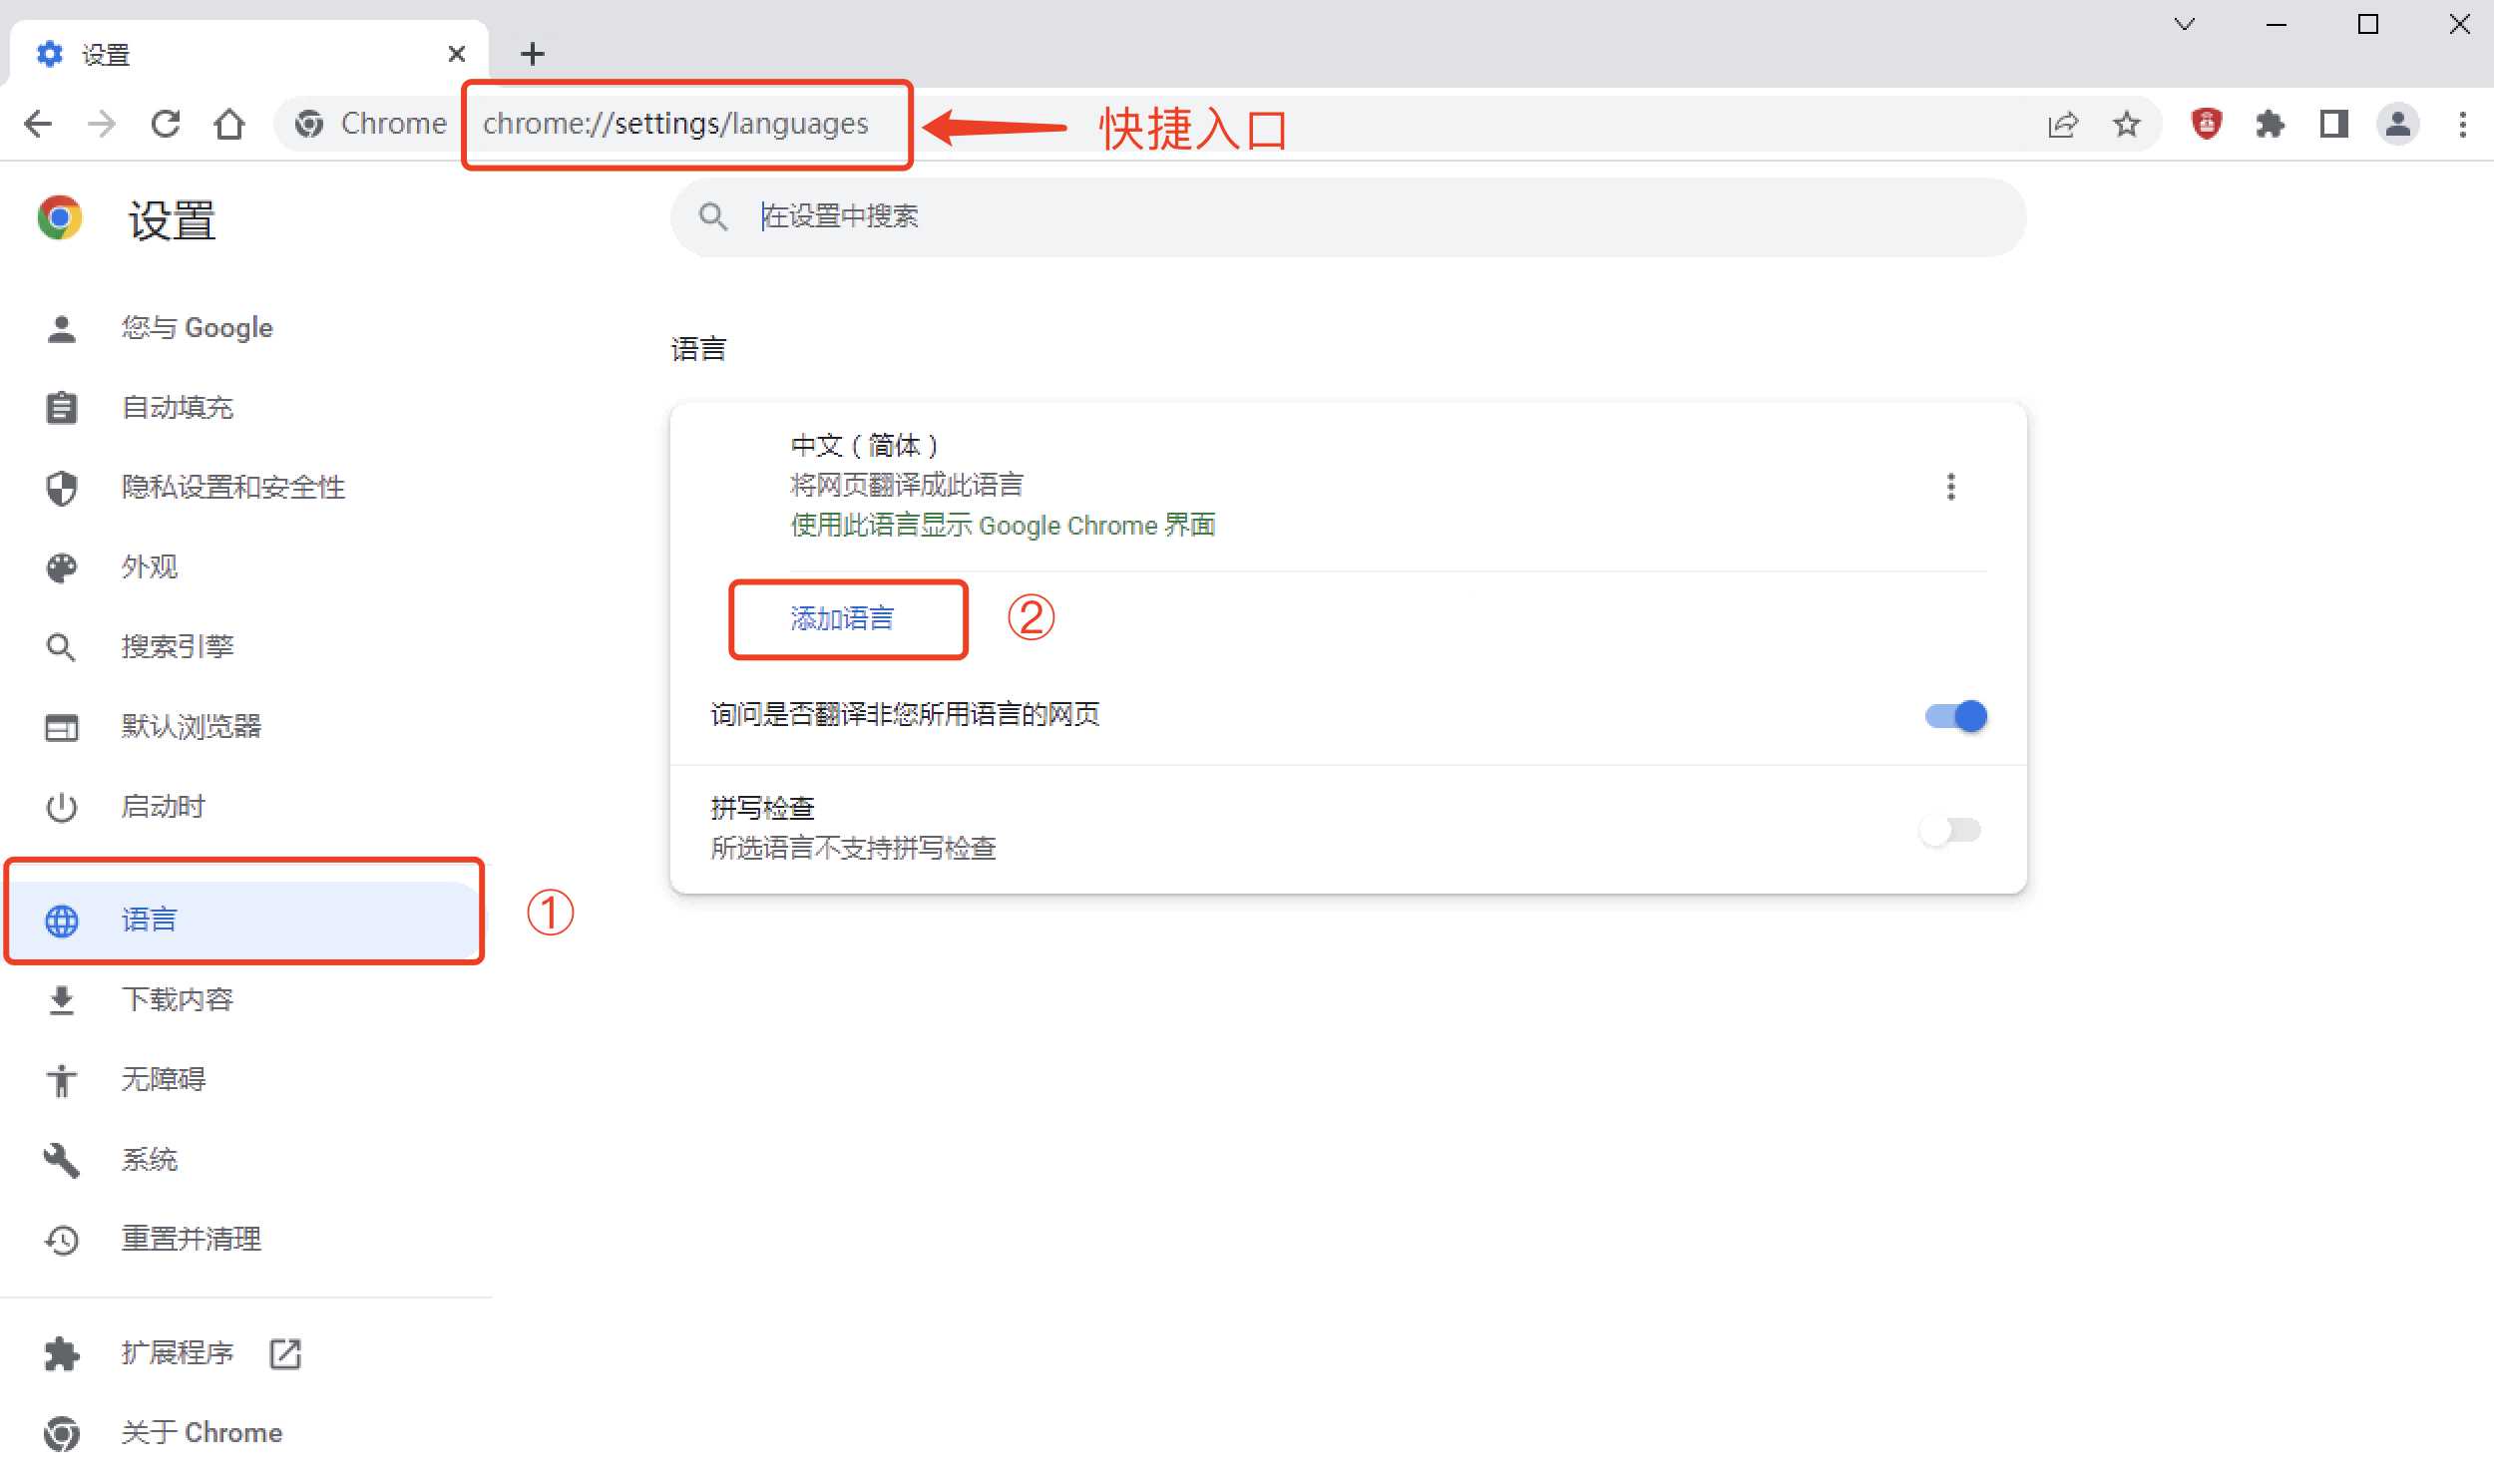Click the Extensions puzzle icon in toolbar
2494x1484 pixels.
coord(2270,123)
